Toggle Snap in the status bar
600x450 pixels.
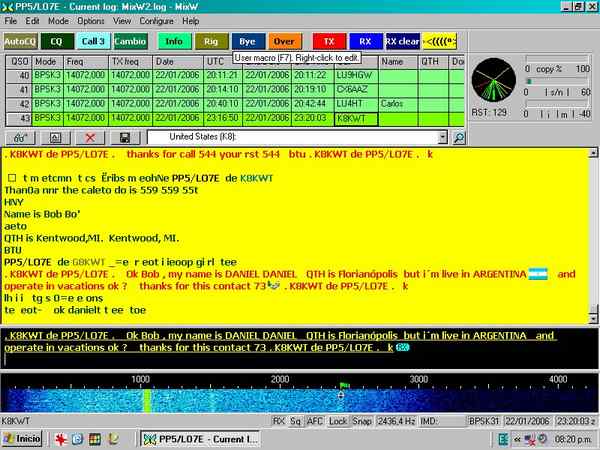(362, 421)
